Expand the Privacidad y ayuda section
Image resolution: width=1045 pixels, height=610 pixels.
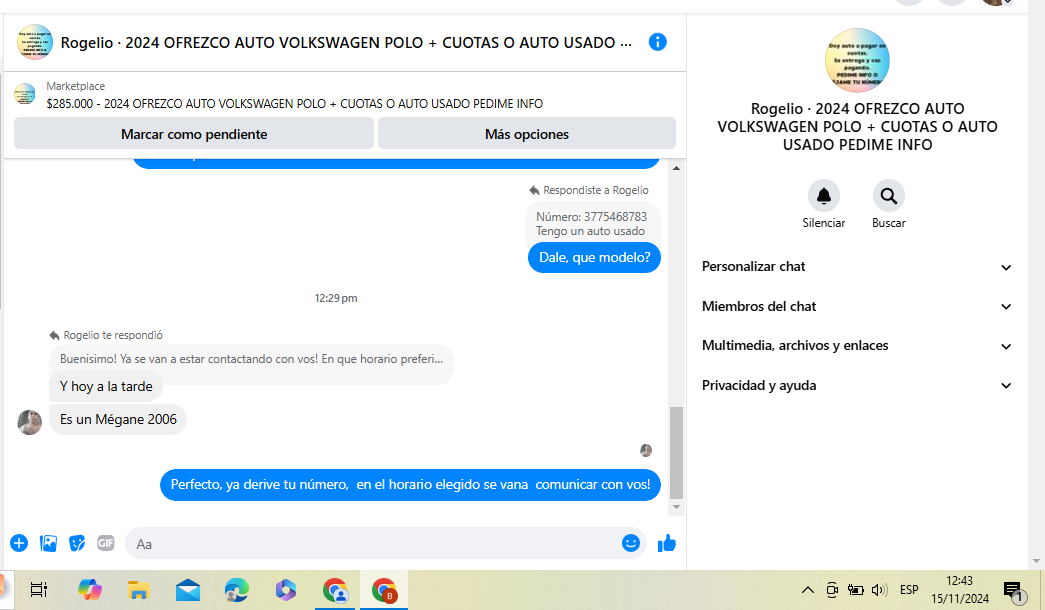[x=1006, y=386]
